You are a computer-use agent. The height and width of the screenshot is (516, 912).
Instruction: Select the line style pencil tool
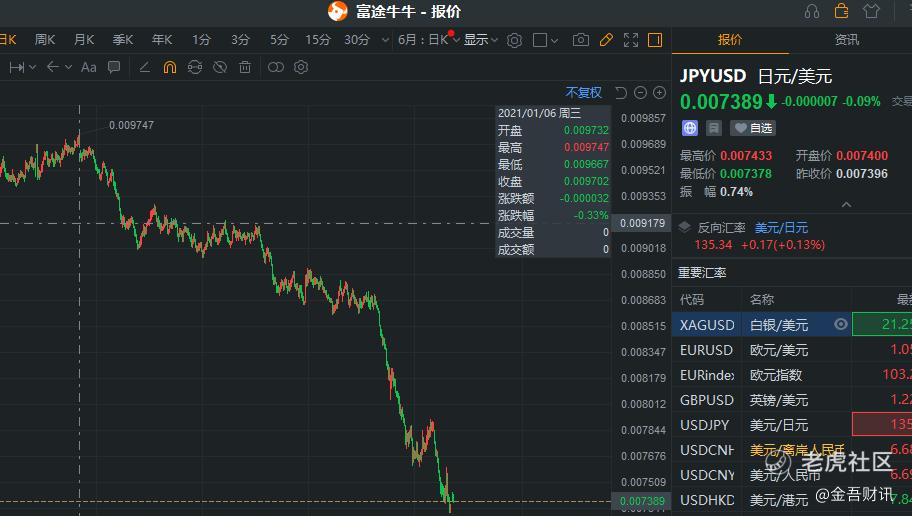click(x=145, y=67)
